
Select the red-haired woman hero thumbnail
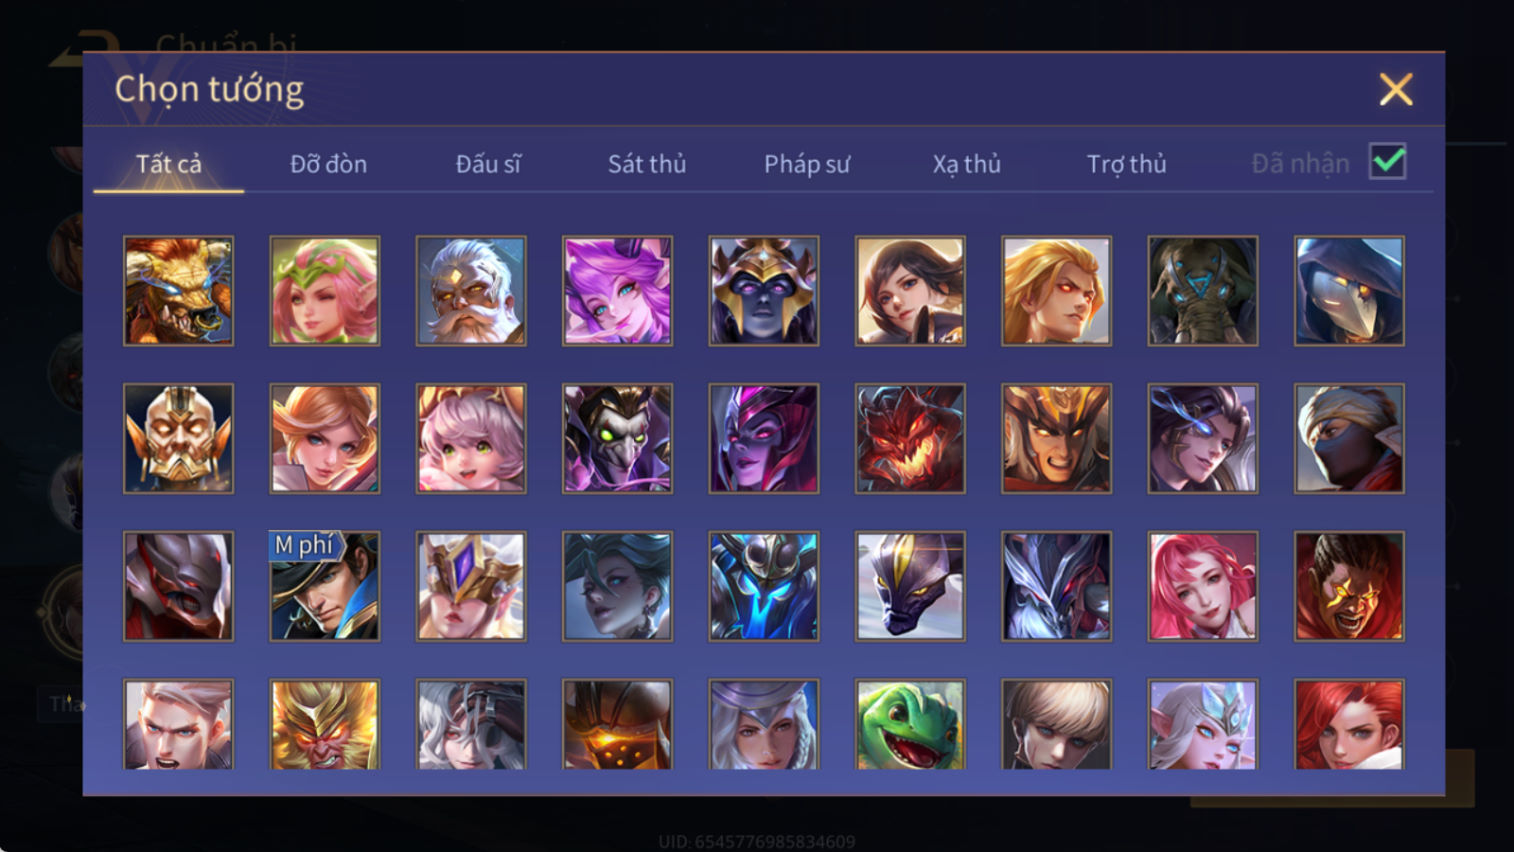click(1349, 724)
